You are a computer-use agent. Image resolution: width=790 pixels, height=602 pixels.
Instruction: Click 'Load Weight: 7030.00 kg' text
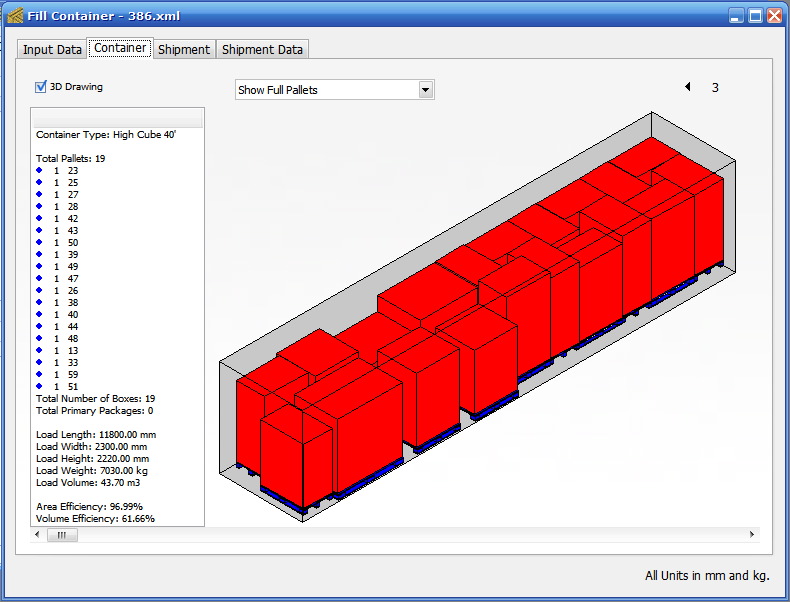[x=92, y=471]
